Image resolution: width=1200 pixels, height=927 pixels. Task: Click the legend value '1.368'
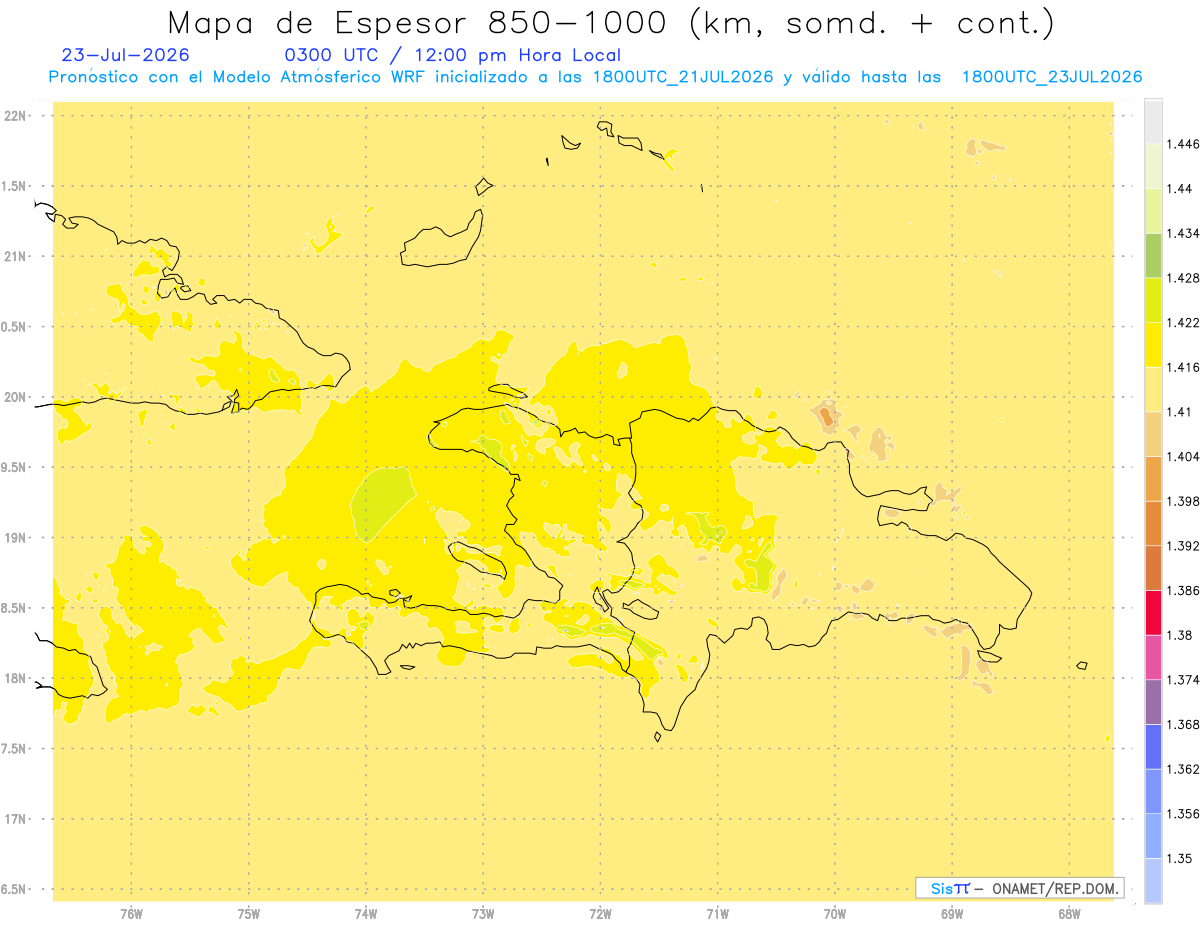(x=1183, y=724)
